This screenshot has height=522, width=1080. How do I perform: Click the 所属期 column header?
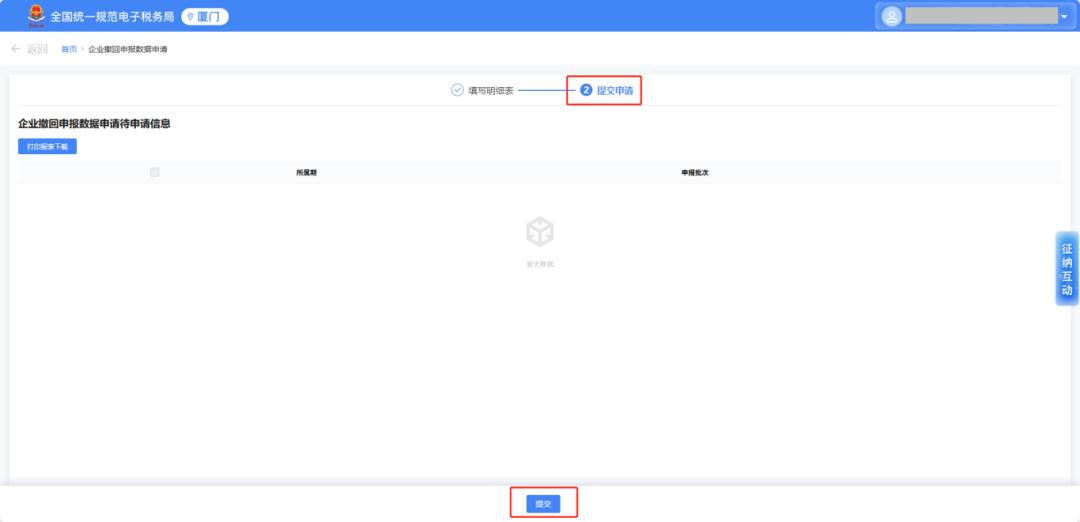click(x=306, y=173)
